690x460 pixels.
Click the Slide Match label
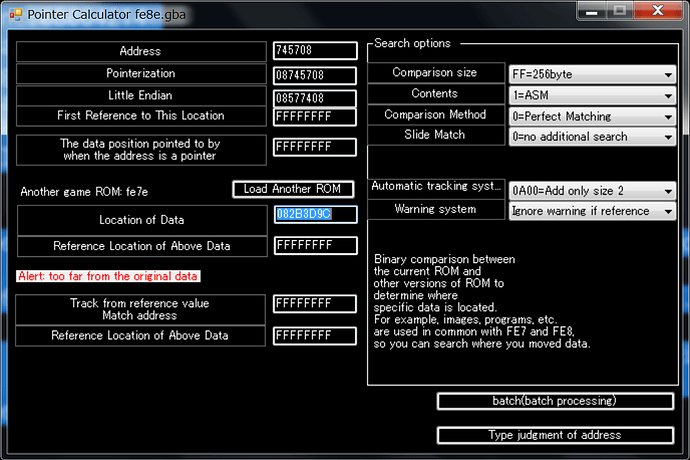(x=435, y=135)
